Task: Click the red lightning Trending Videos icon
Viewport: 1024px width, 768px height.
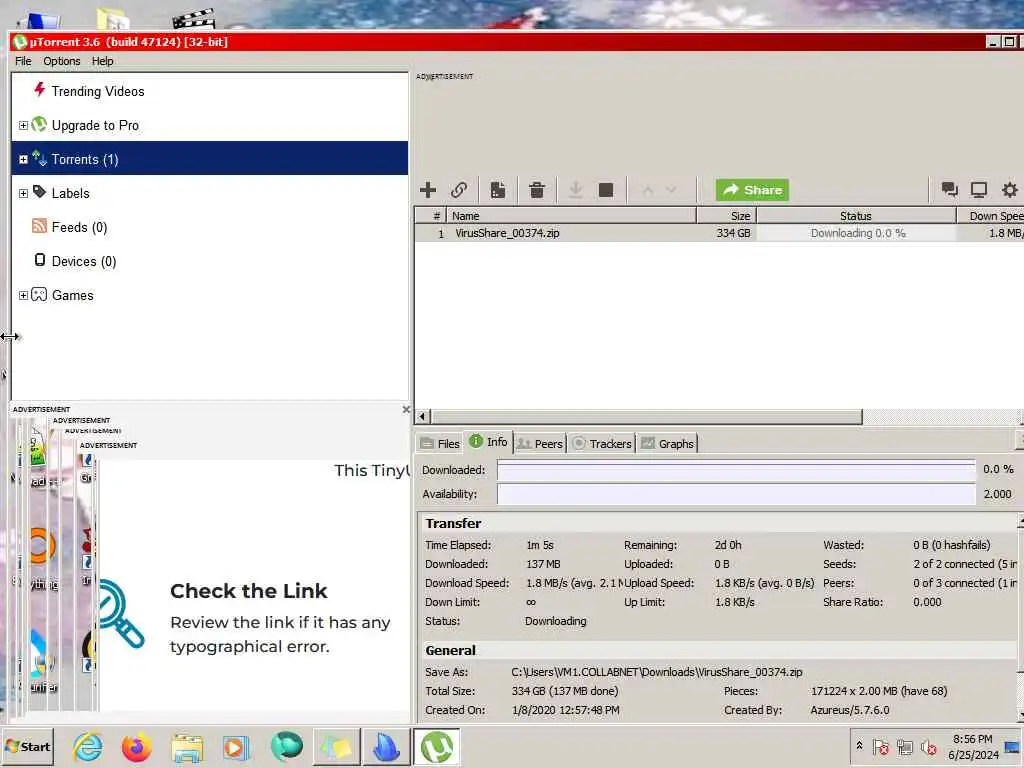Action: pos(39,89)
